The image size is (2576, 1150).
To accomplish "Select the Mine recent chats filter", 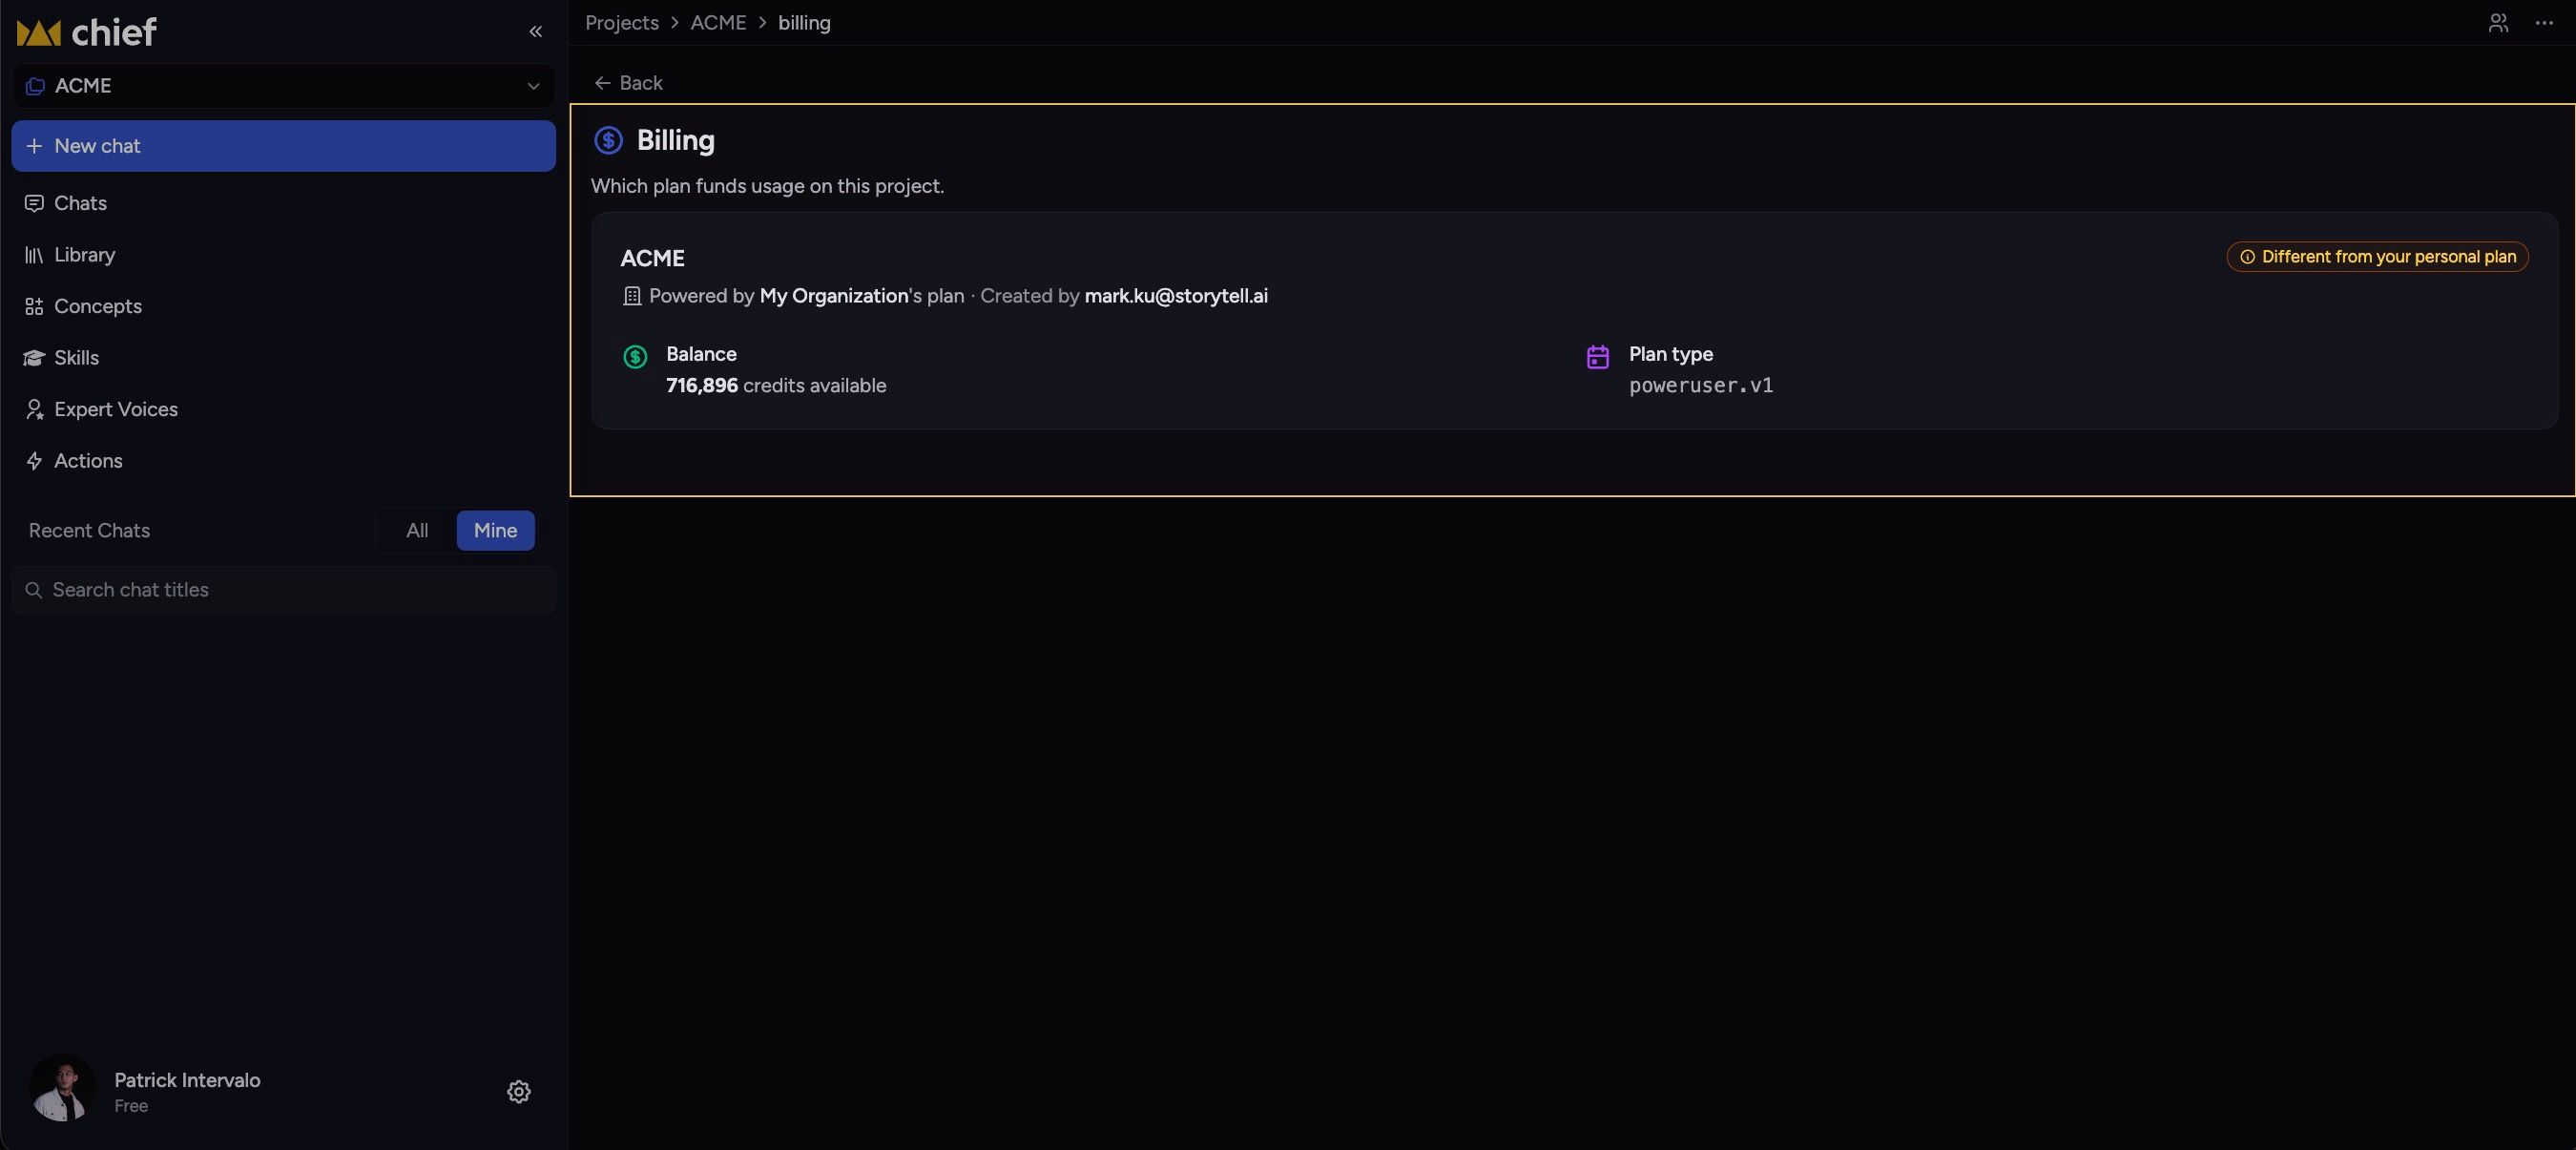I will coord(495,530).
